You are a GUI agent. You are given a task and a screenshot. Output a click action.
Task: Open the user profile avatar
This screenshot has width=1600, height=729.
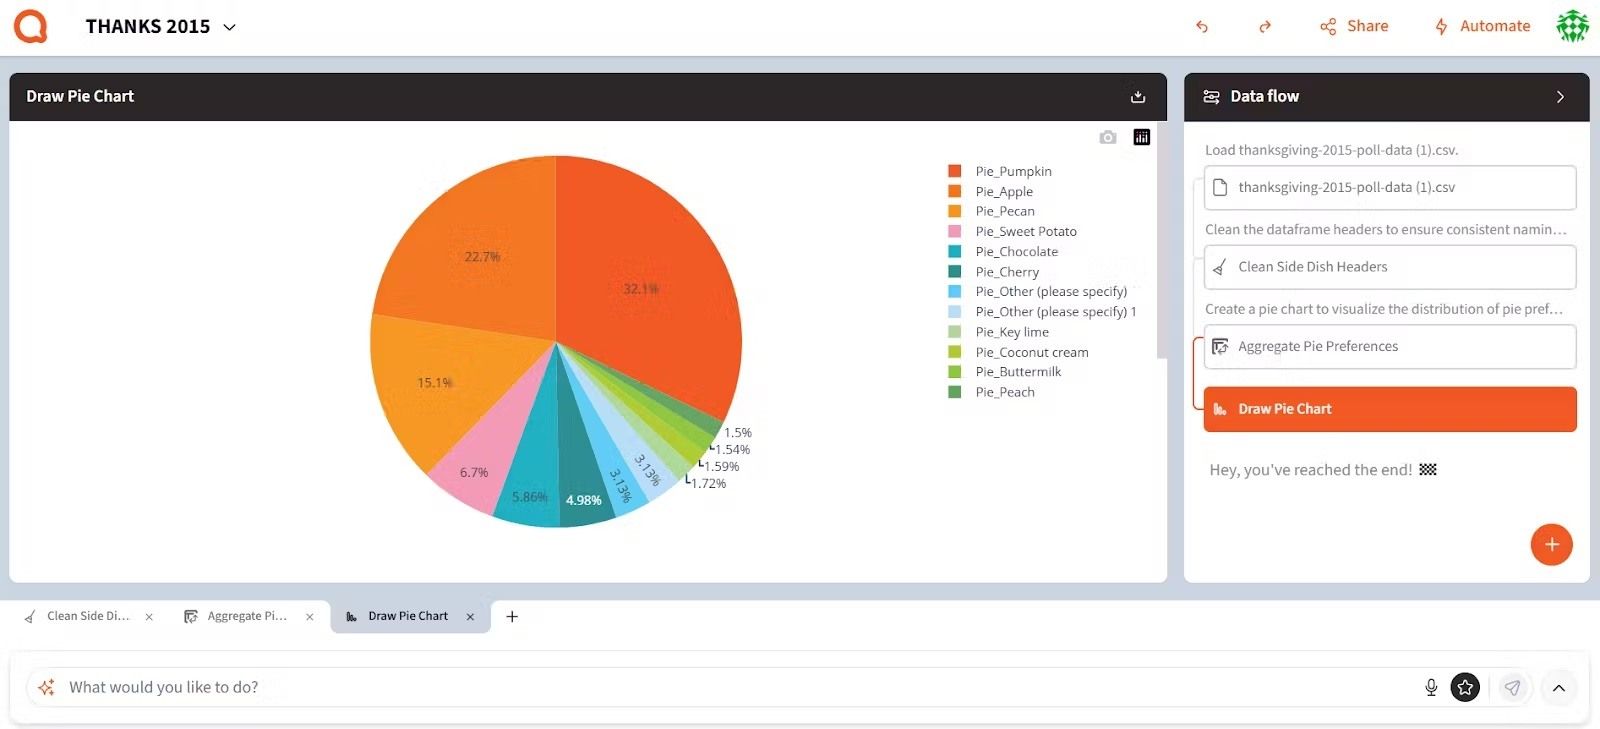(x=1572, y=26)
